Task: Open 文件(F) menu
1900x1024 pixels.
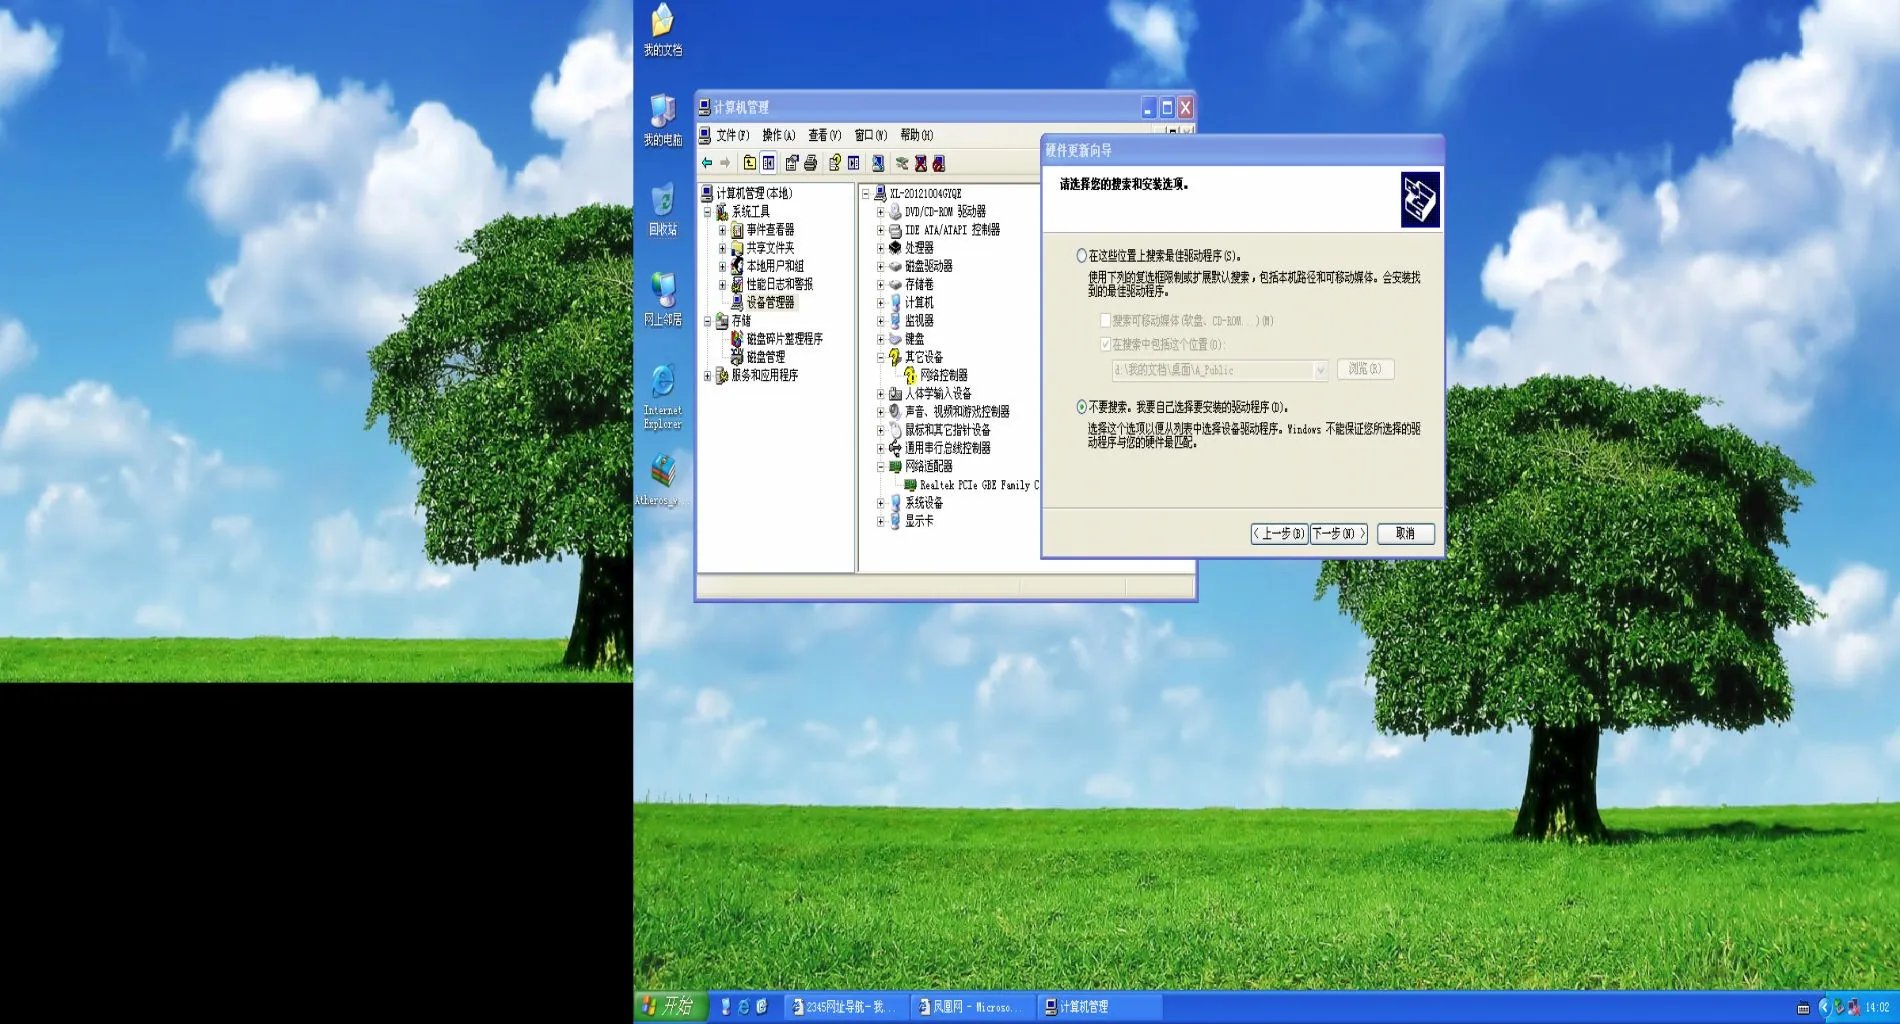Action: (732, 135)
